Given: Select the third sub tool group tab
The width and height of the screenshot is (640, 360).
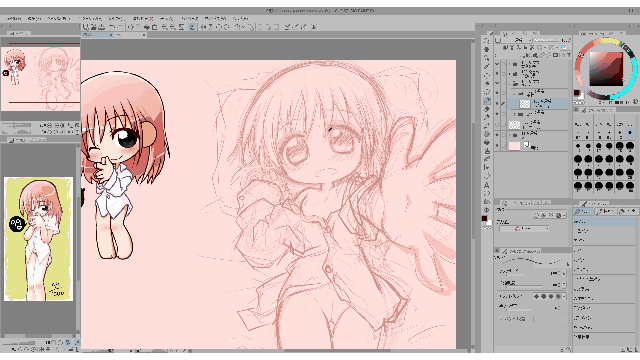Looking at the screenshot, I should (x=627, y=211).
